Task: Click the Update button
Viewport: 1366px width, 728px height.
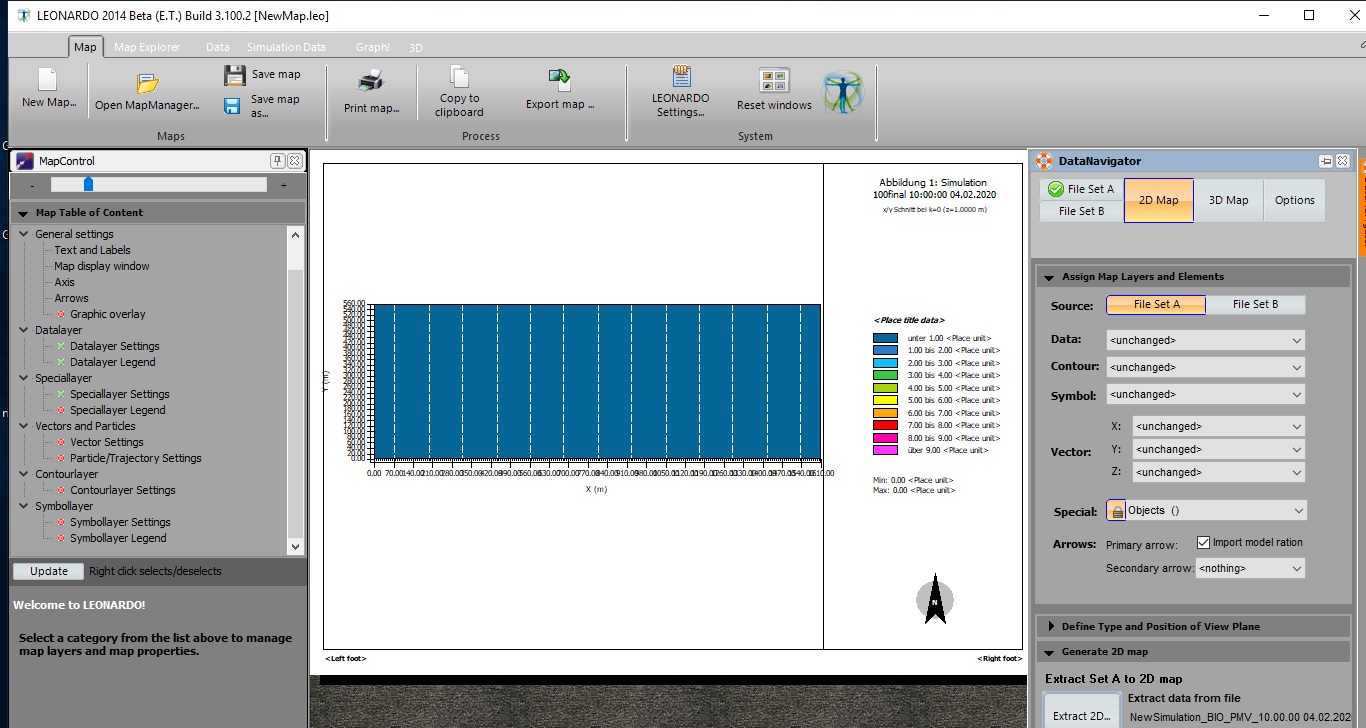Action: tap(48, 571)
